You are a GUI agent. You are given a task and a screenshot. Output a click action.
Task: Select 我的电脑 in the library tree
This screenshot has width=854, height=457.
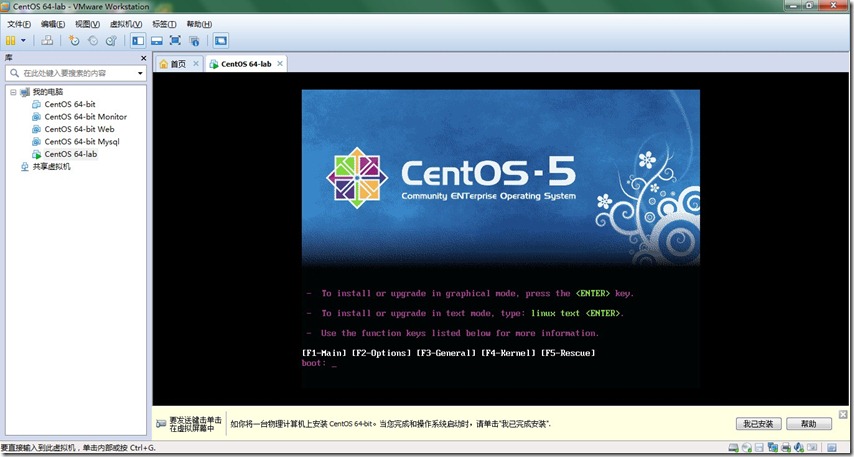click(47, 92)
